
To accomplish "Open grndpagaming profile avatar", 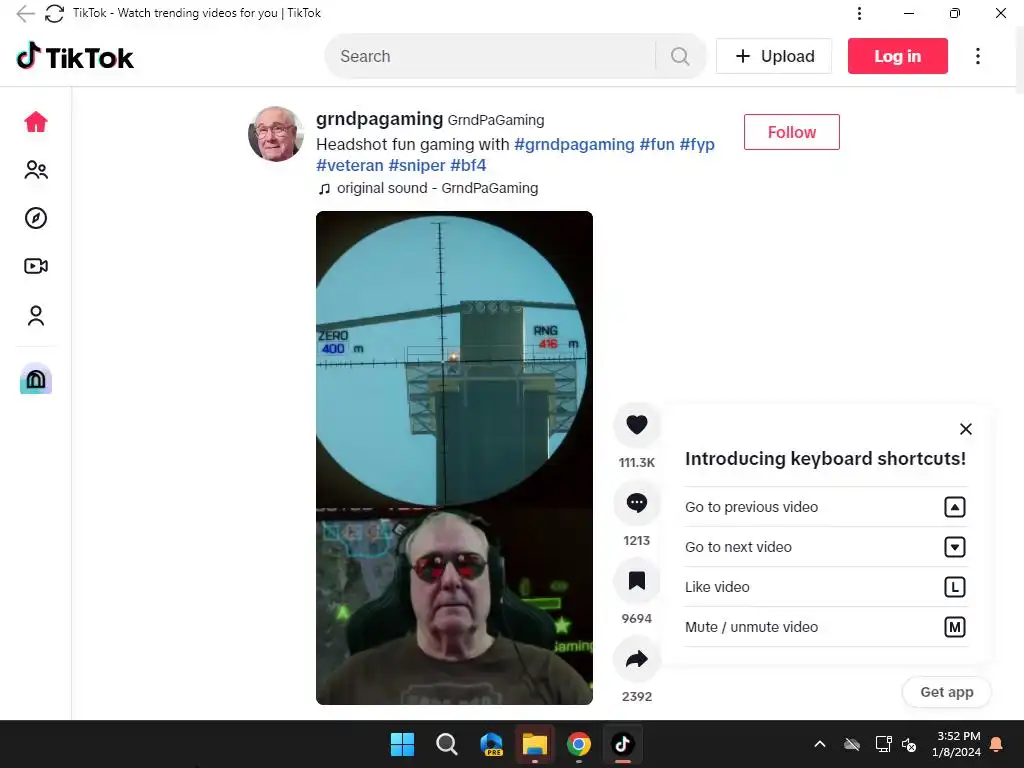I will pyautogui.click(x=276, y=133).
